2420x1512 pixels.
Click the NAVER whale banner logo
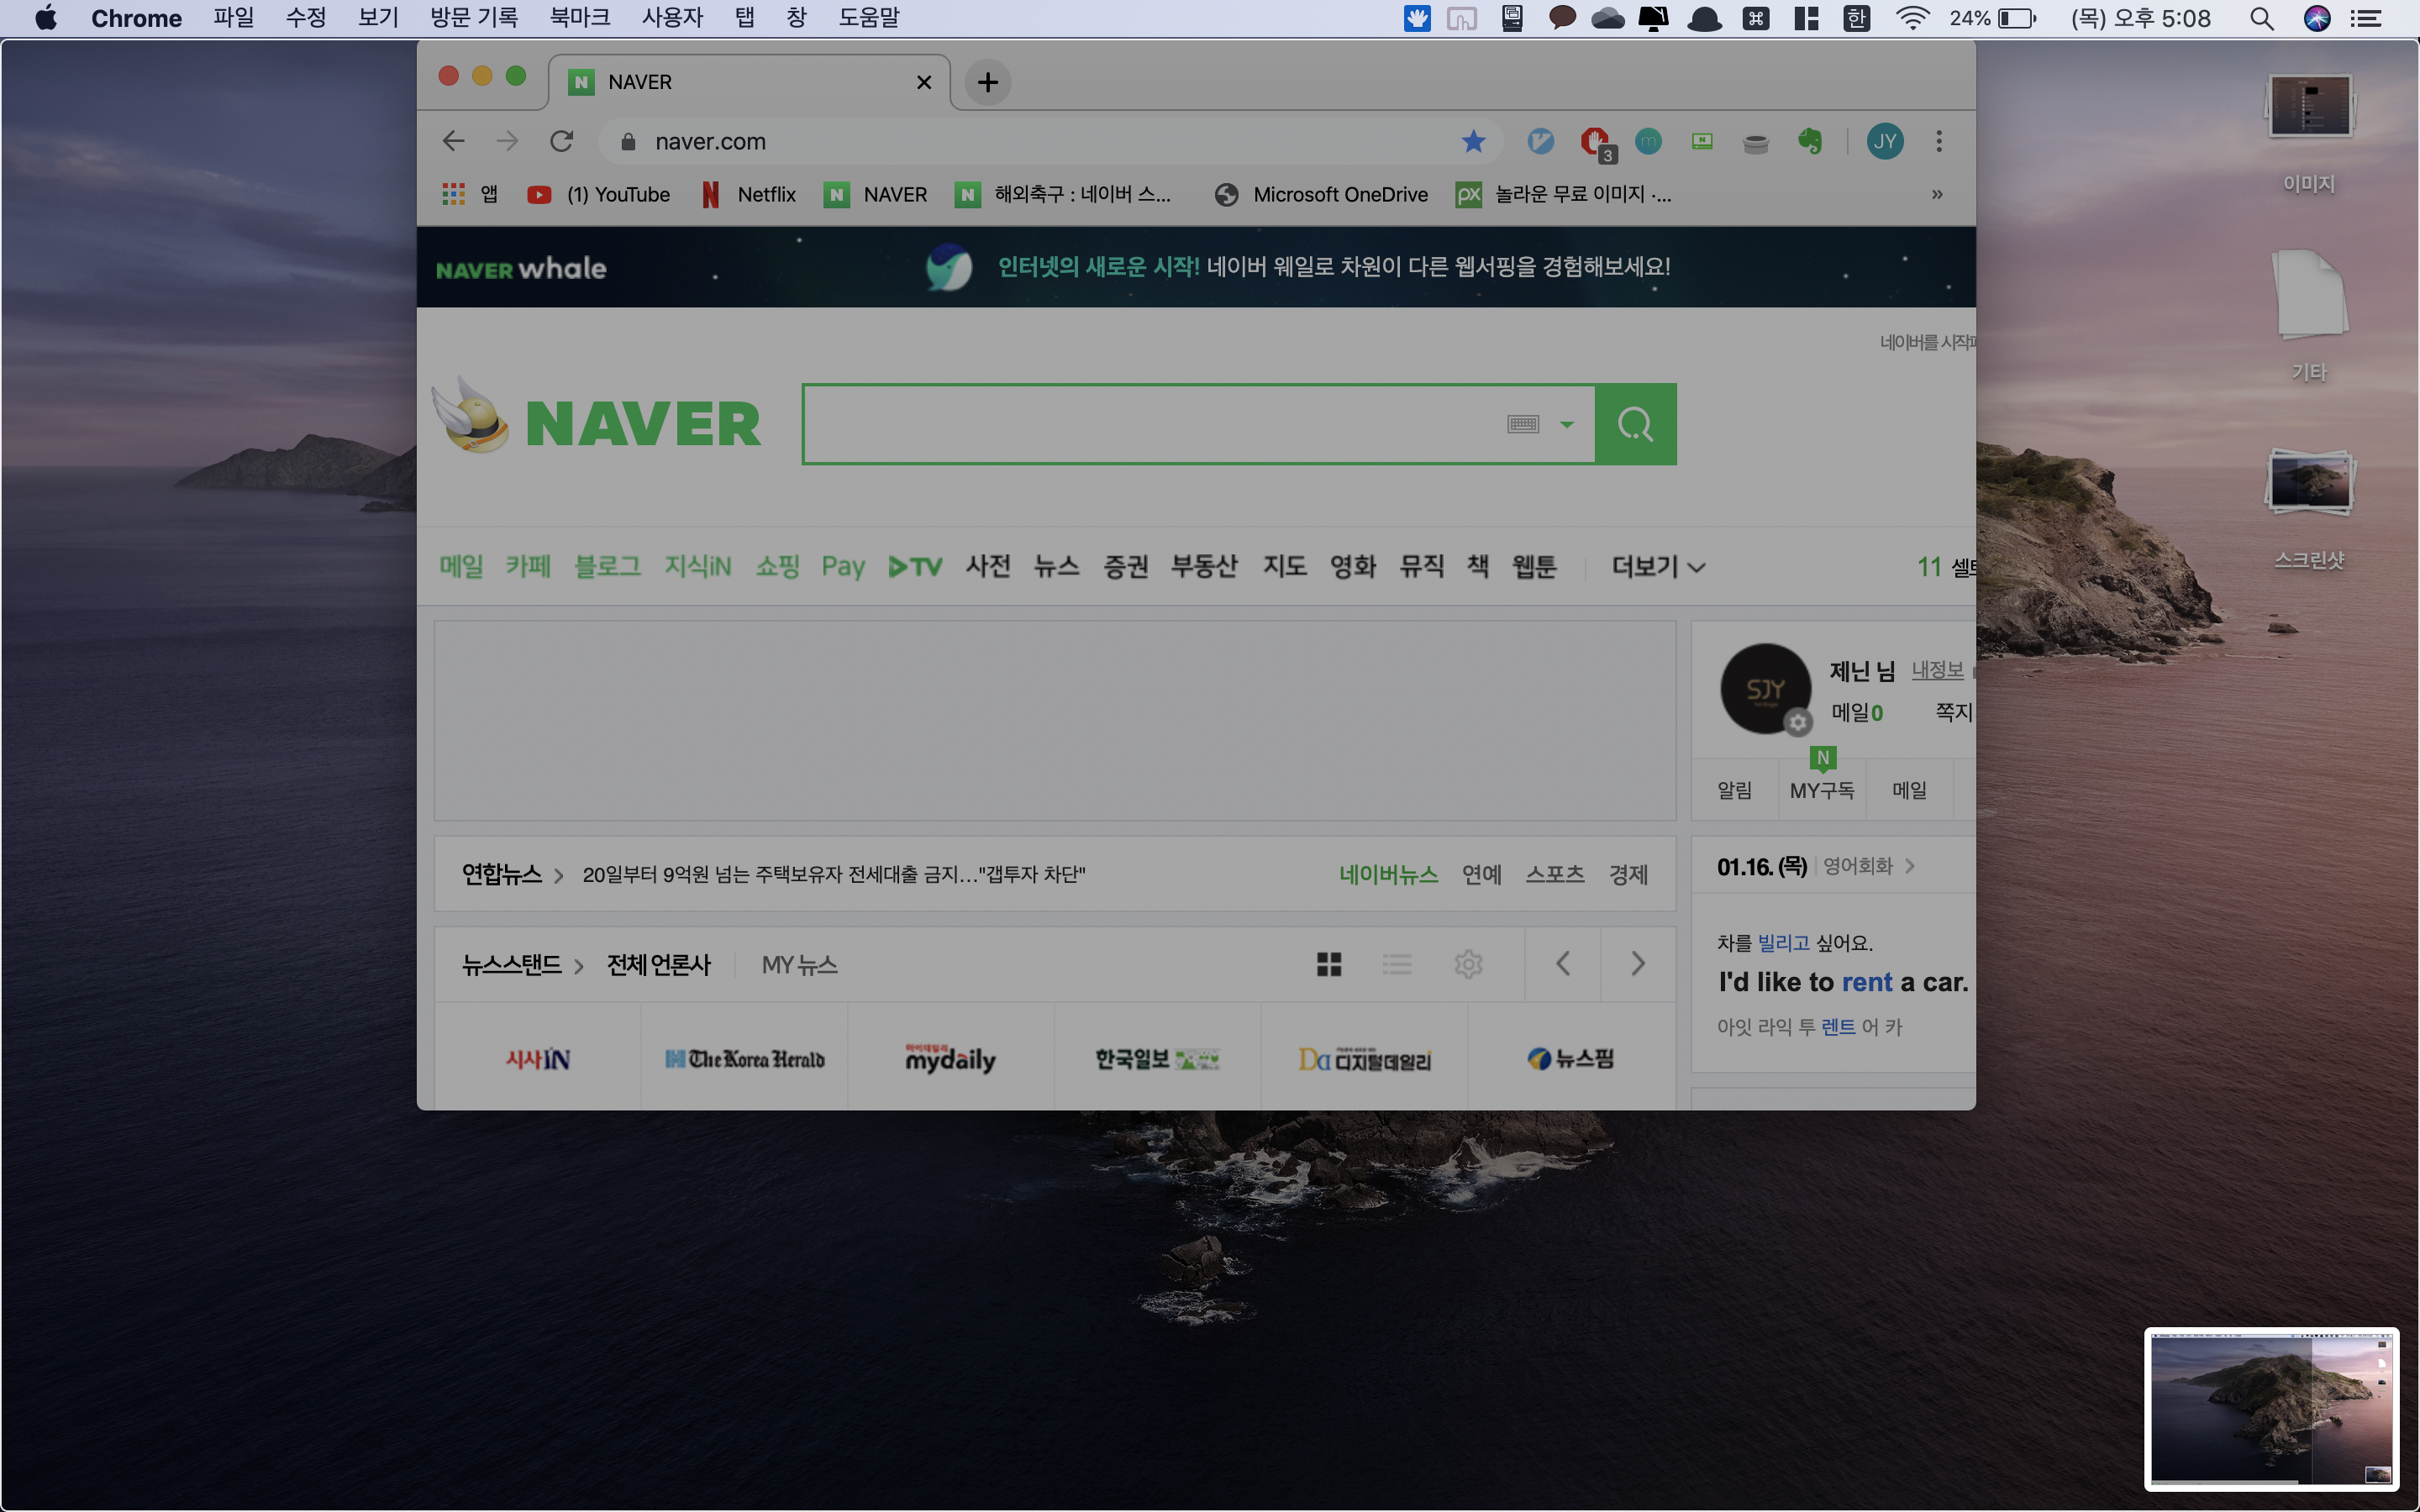pos(521,268)
